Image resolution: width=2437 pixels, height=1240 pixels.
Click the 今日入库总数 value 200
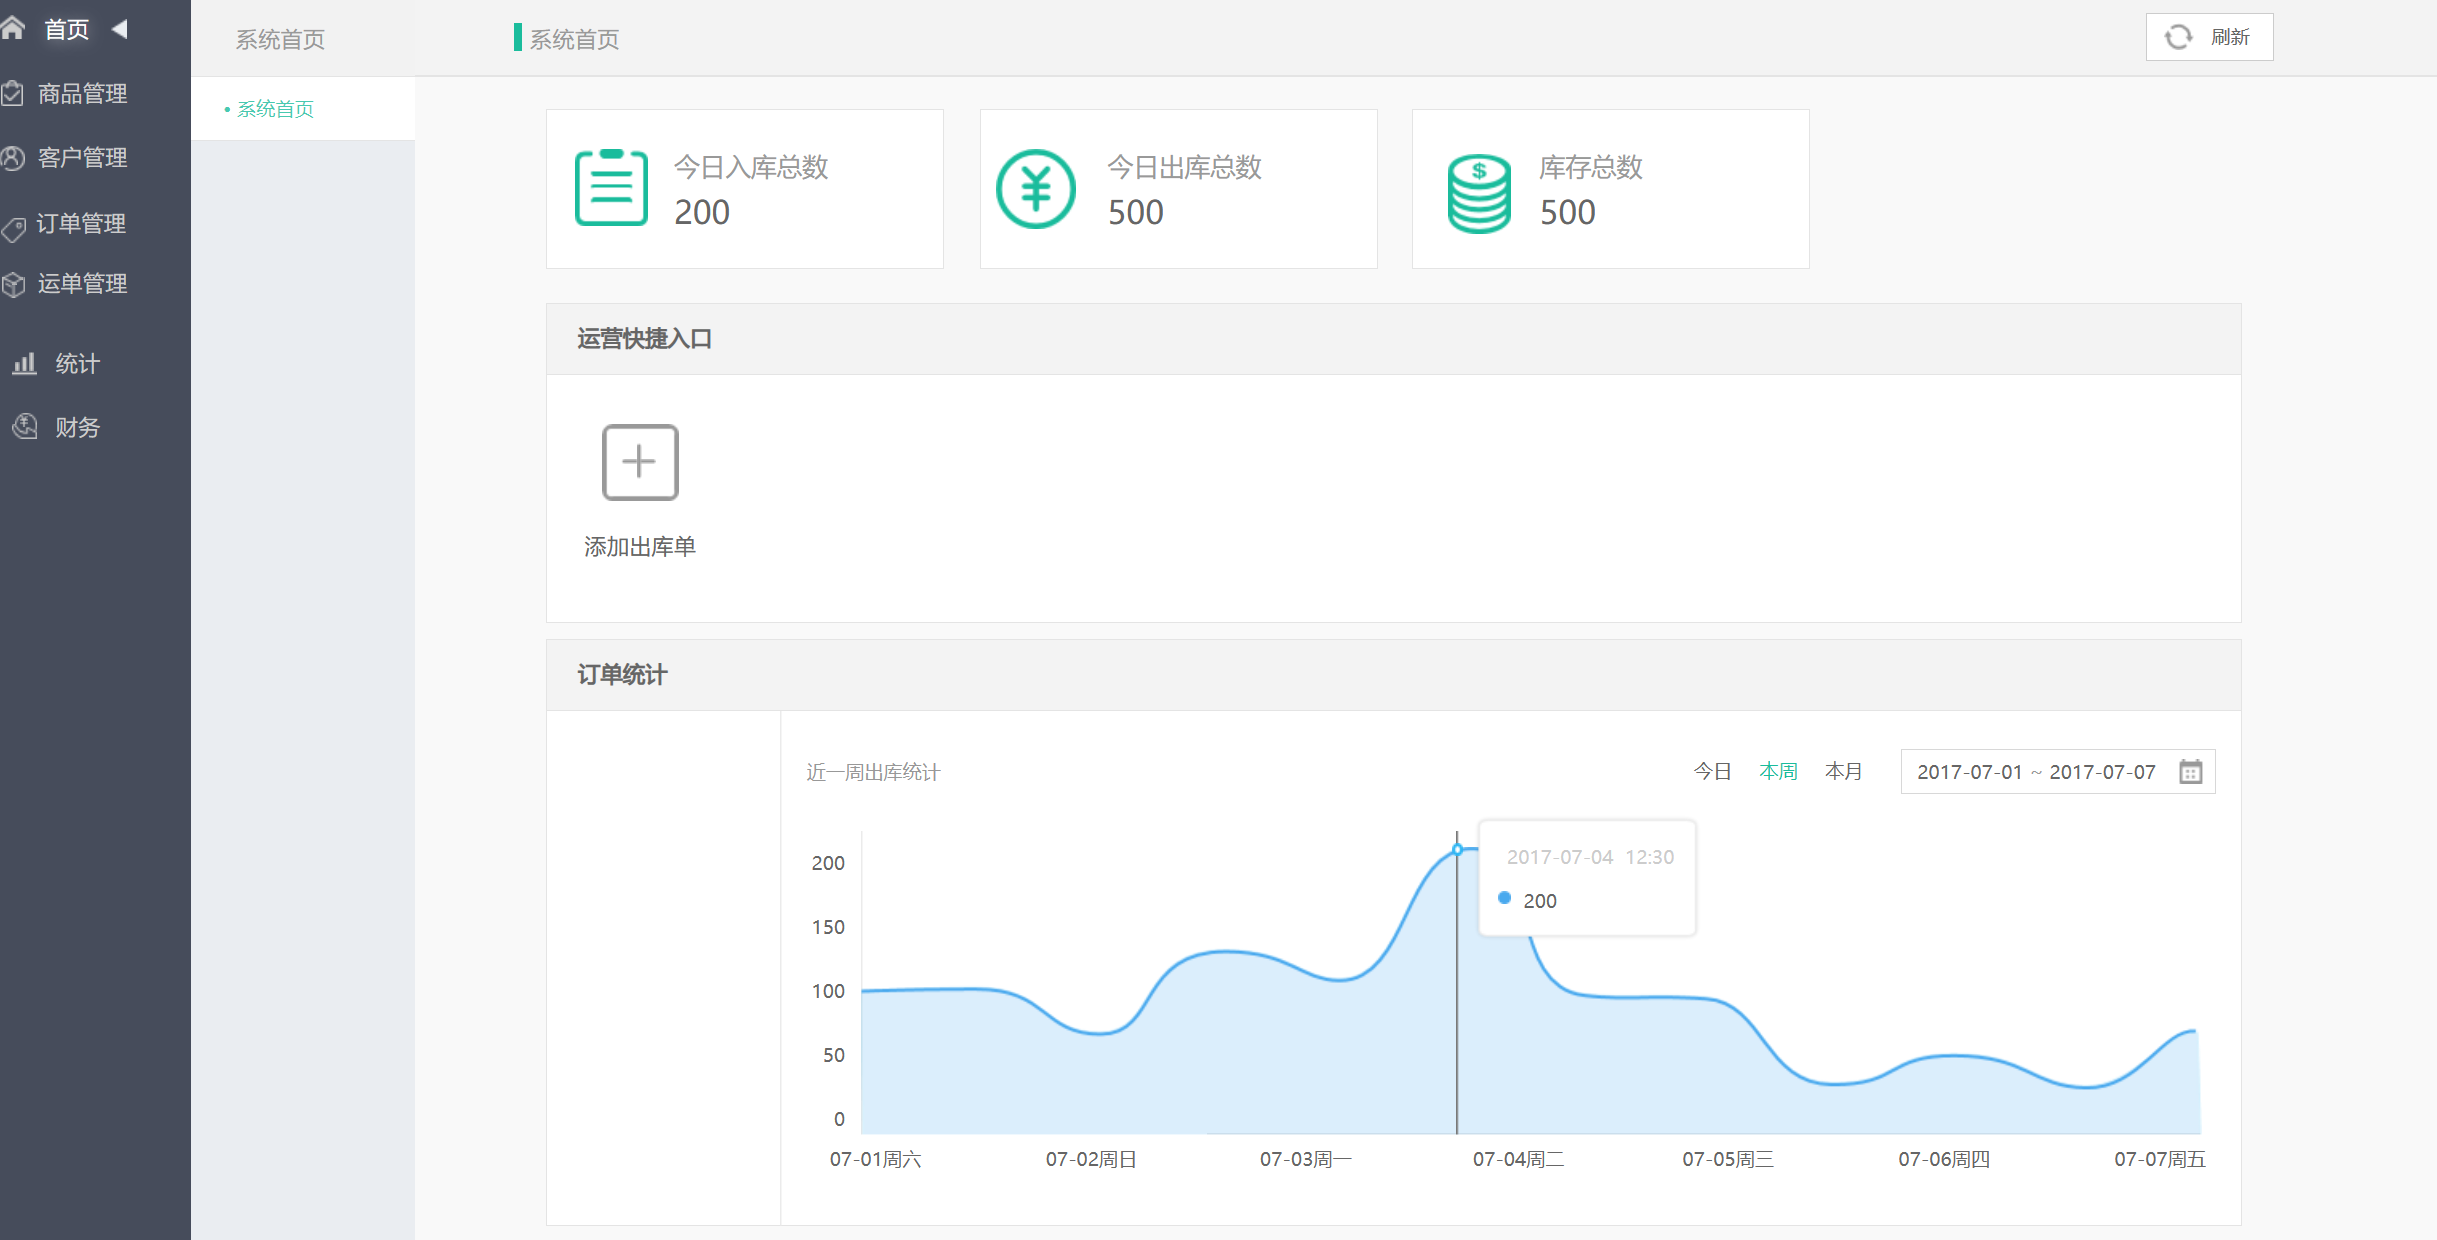click(702, 213)
